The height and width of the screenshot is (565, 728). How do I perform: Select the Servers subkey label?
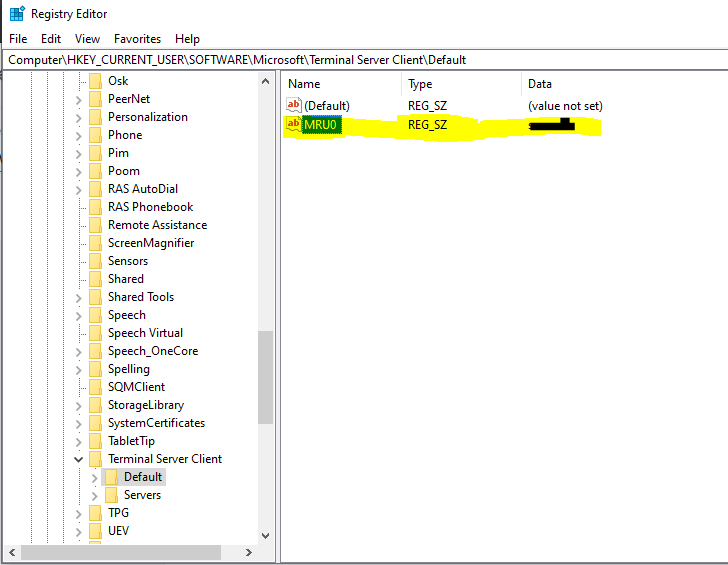click(x=142, y=495)
